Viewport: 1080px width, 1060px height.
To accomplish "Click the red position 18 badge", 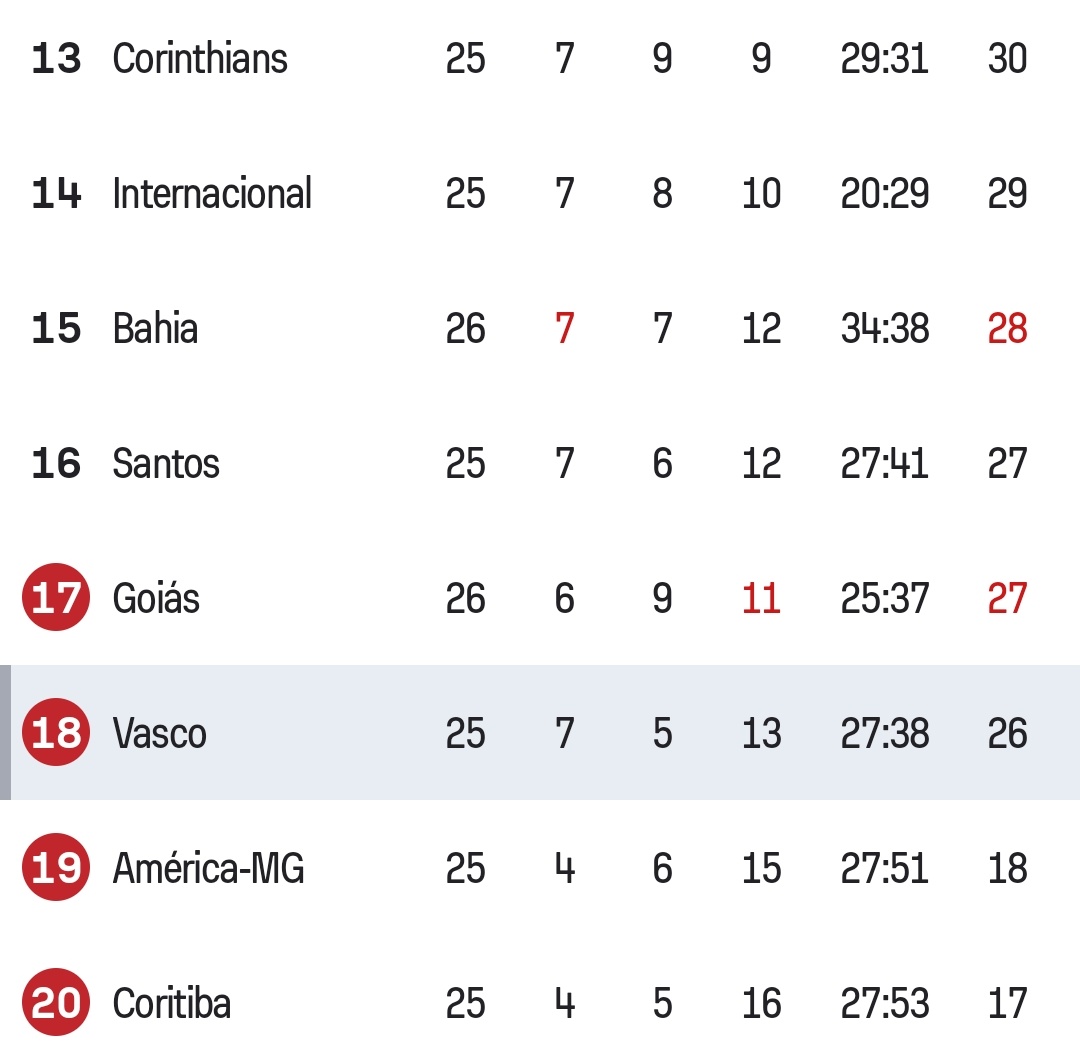I will (56, 733).
